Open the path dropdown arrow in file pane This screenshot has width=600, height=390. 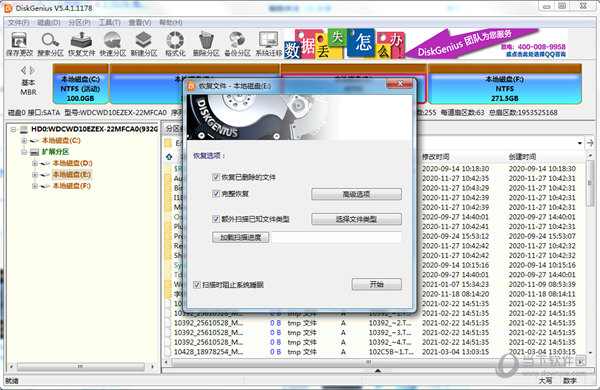[580, 143]
